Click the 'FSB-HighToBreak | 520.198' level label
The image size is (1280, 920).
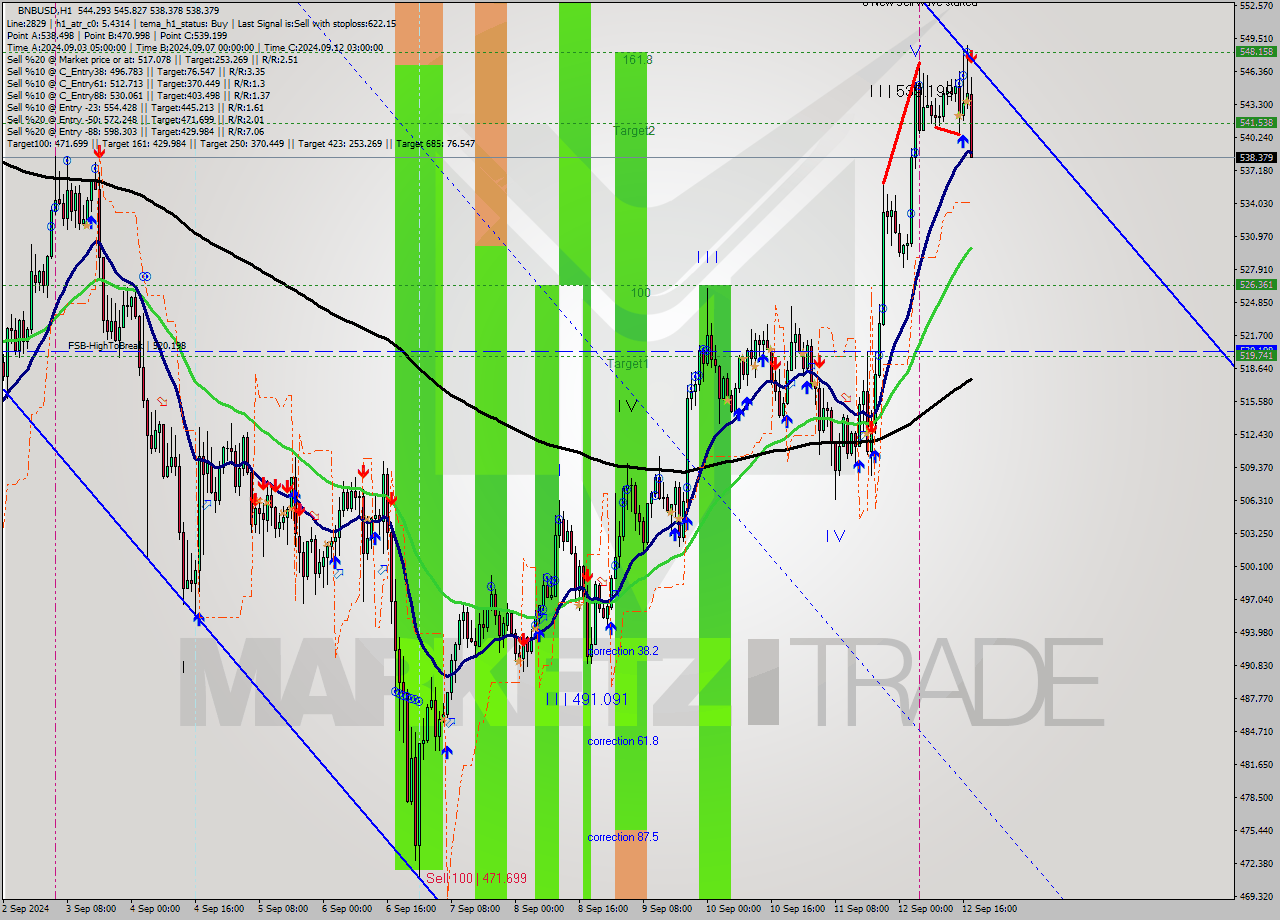(x=127, y=346)
